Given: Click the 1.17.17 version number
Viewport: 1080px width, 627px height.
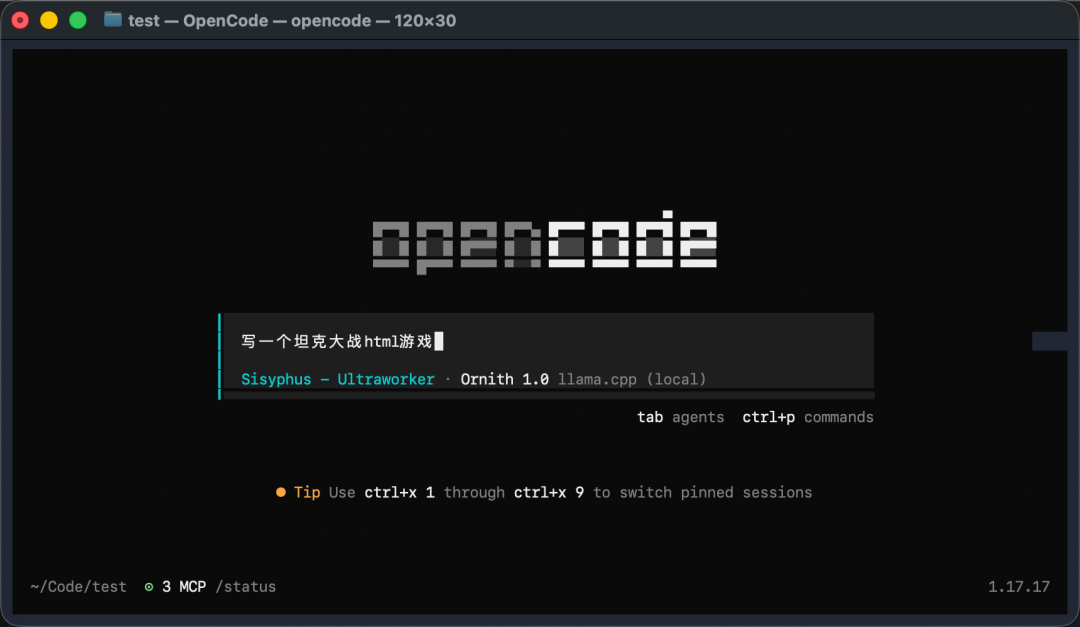Looking at the screenshot, I should (1019, 587).
